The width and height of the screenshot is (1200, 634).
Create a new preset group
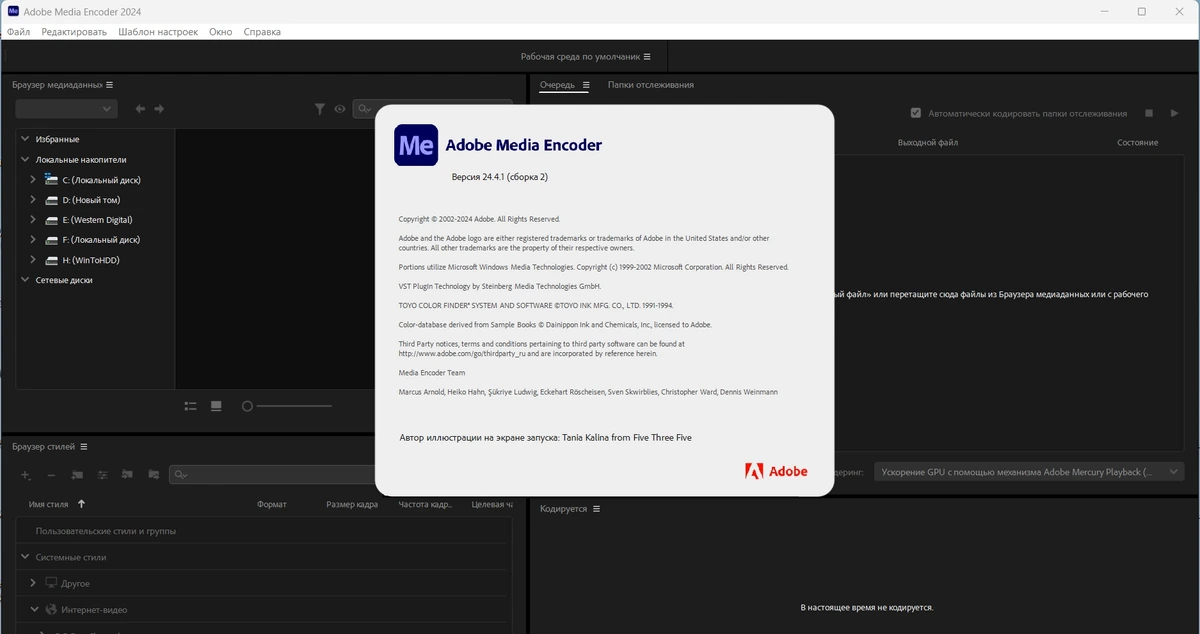76,475
